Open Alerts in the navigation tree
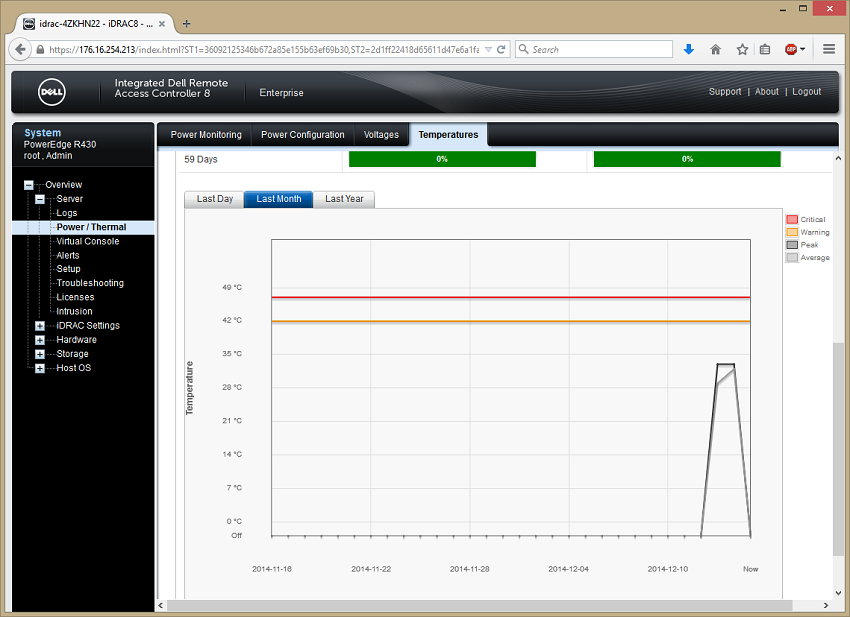Image resolution: width=850 pixels, height=617 pixels. tap(68, 255)
